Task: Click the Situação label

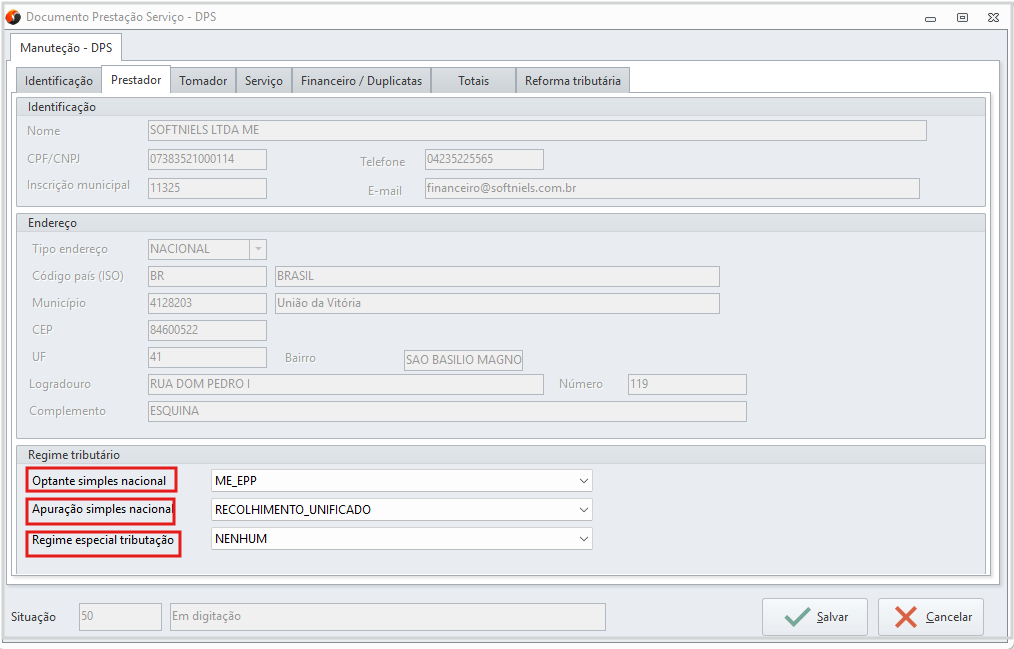Action: click(x=34, y=617)
